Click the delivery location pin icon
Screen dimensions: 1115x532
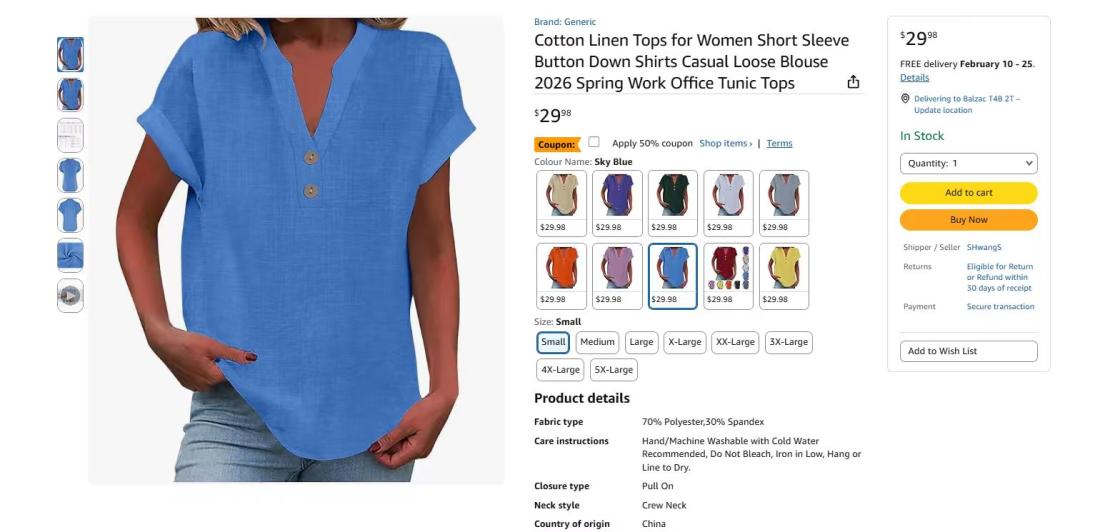click(x=905, y=99)
